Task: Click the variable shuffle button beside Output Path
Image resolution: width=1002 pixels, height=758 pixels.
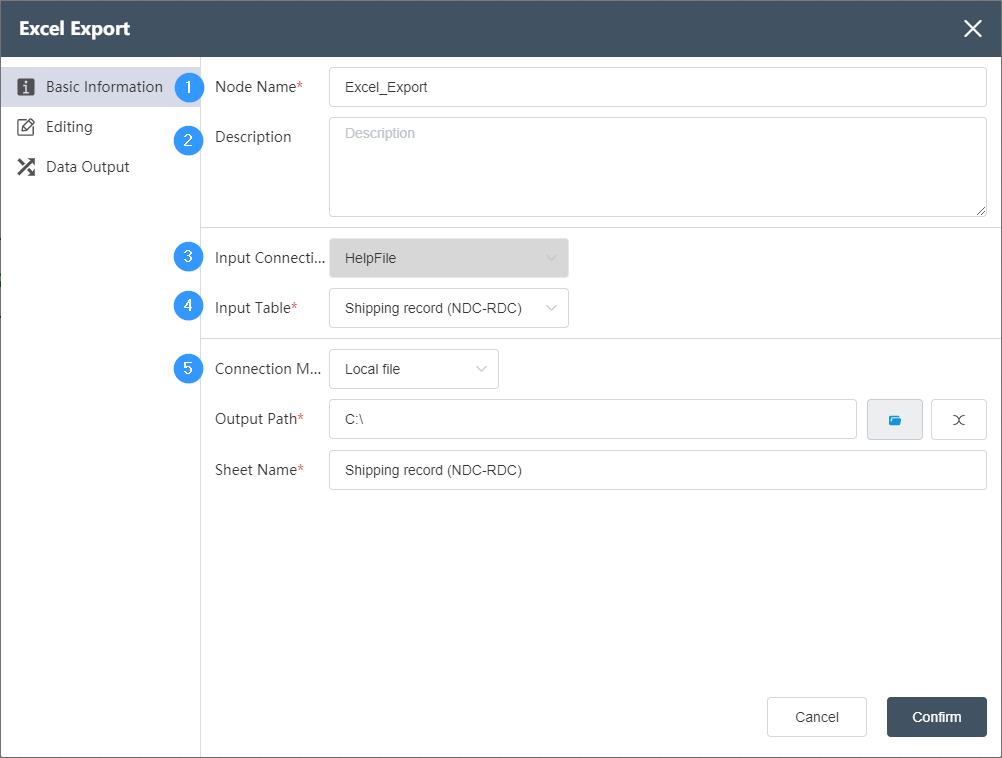Action: click(x=959, y=419)
